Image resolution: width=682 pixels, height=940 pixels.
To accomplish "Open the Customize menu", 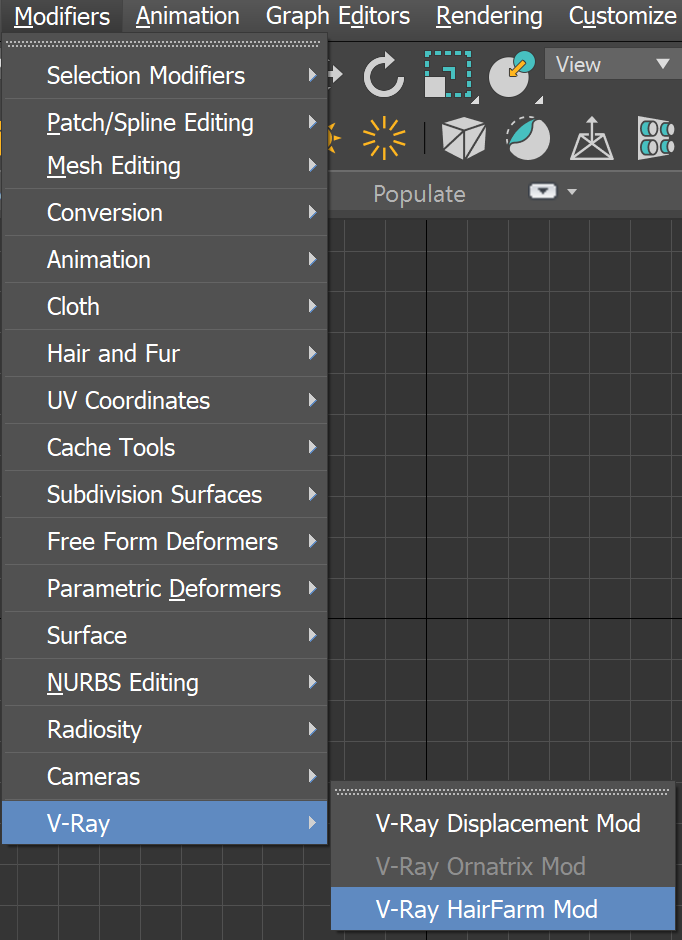I will point(621,16).
